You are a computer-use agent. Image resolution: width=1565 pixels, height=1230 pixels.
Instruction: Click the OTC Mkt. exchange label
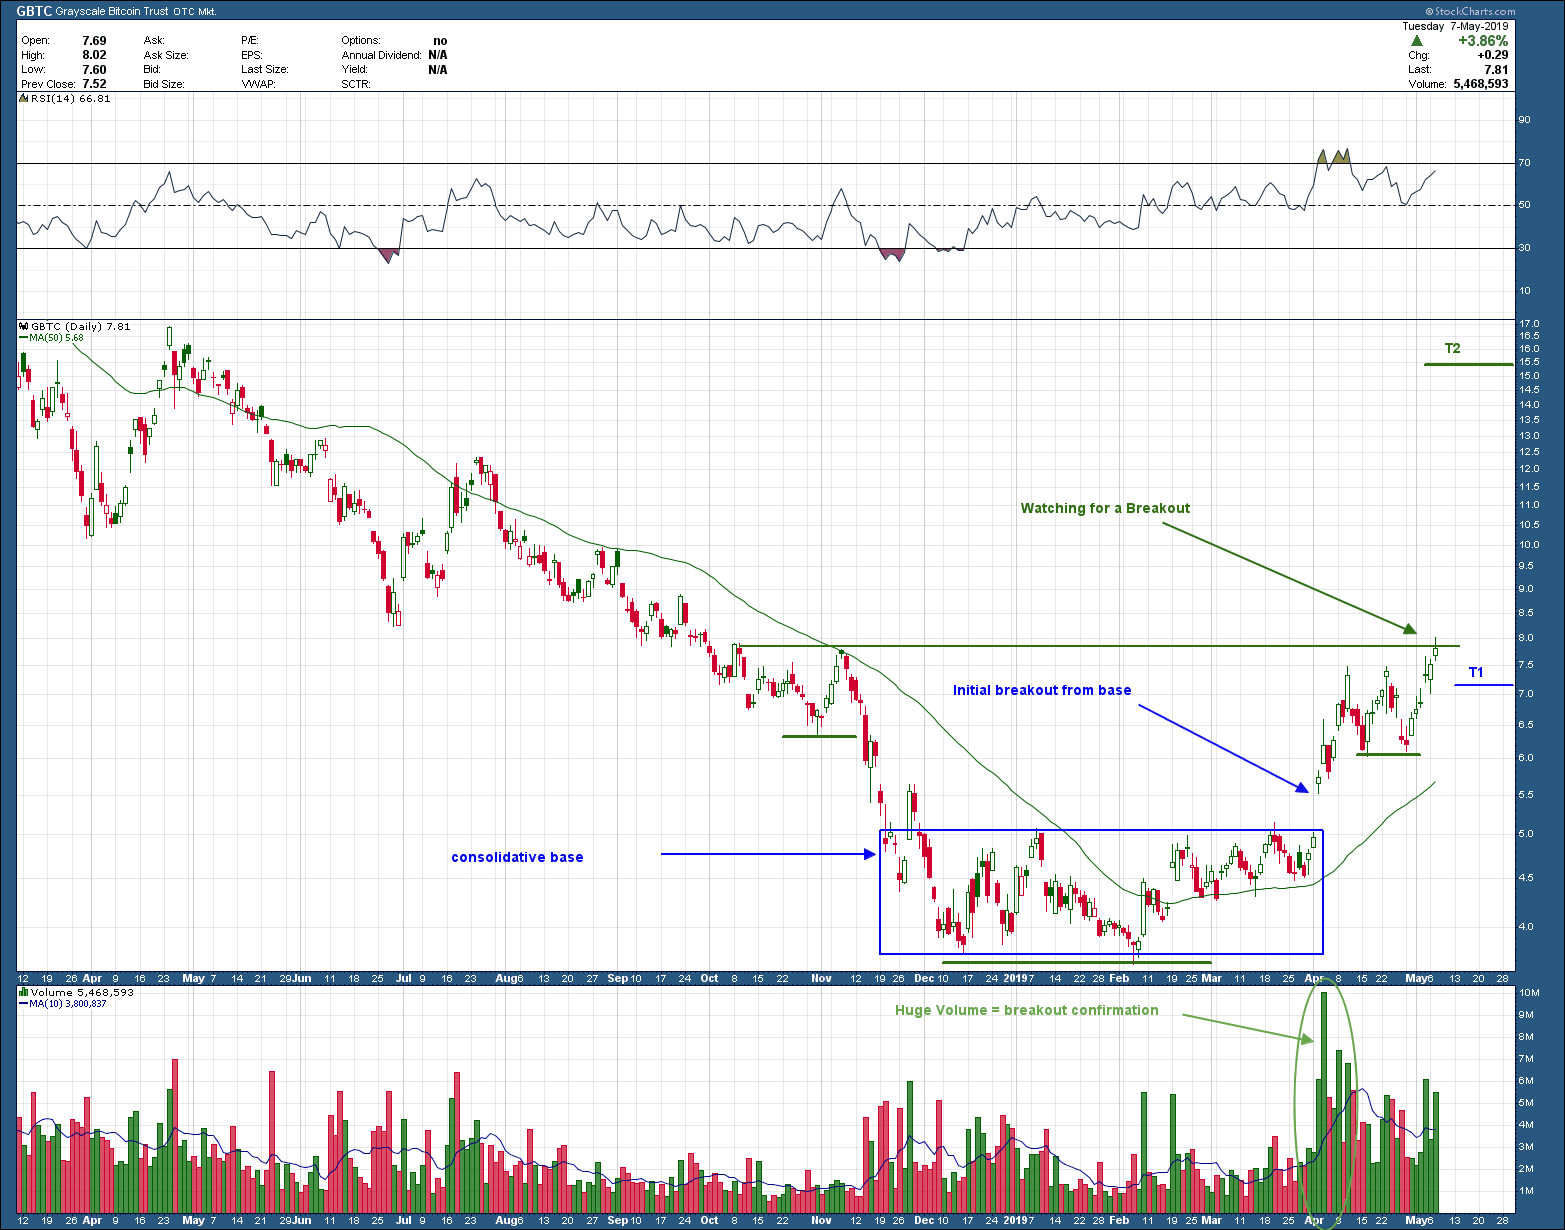pos(195,12)
